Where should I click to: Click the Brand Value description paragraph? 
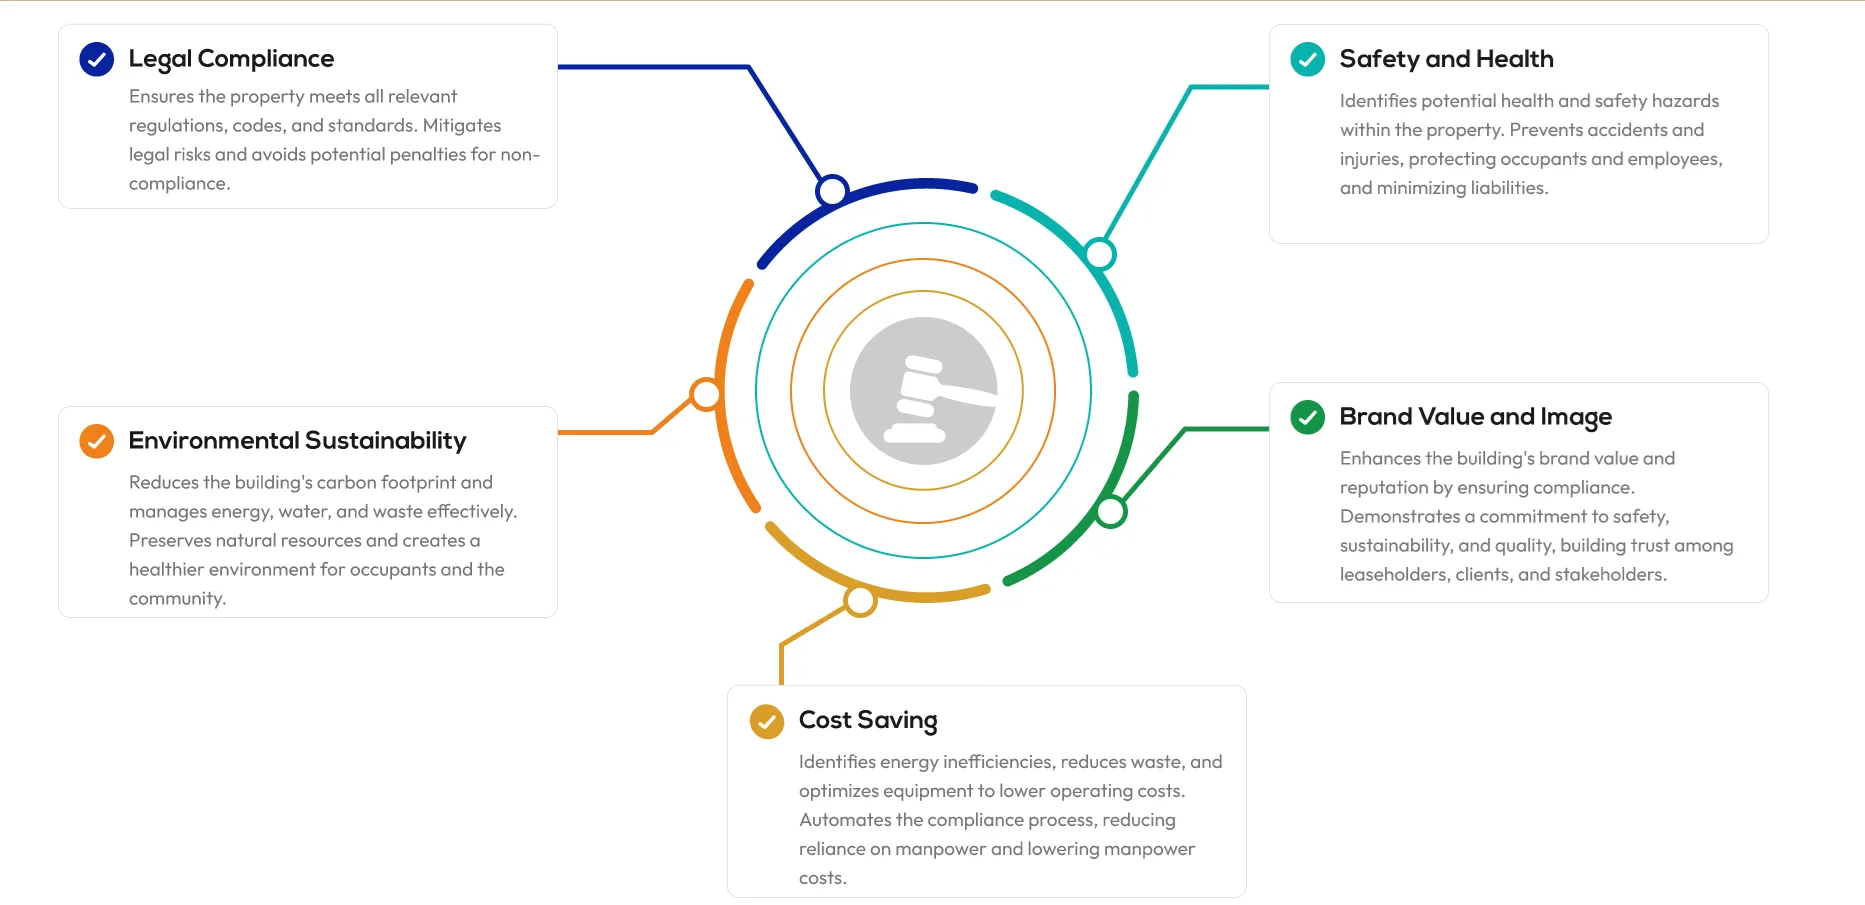[1536, 516]
